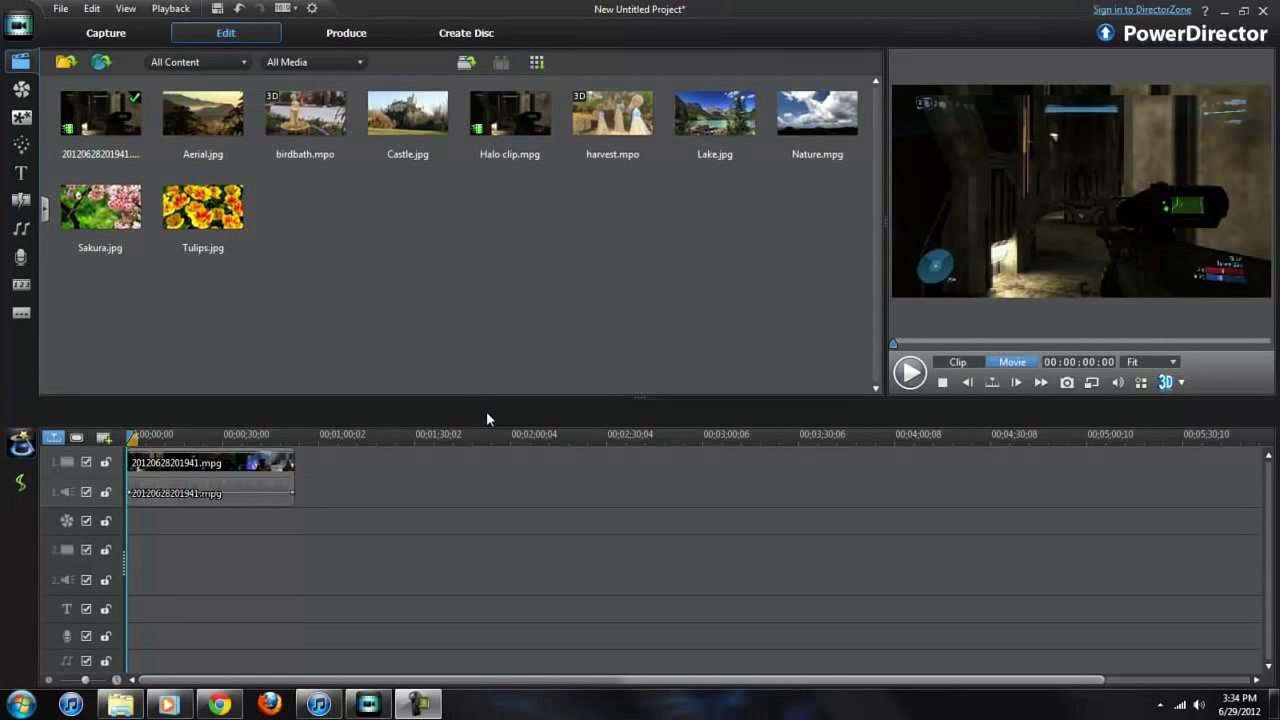Switch to the Produce tab
Image resolution: width=1280 pixels, height=720 pixels.
[346, 33]
